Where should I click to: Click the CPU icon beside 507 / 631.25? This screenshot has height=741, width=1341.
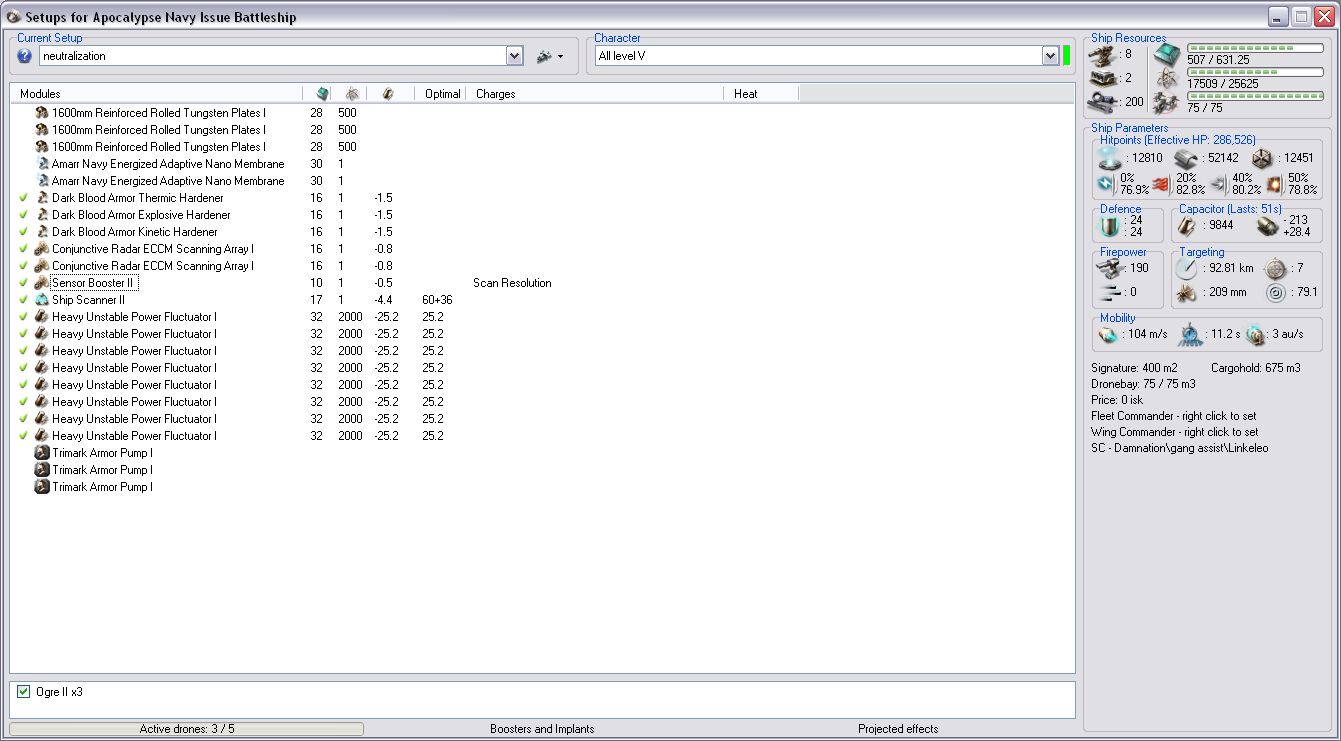[x=1167, y=54]
